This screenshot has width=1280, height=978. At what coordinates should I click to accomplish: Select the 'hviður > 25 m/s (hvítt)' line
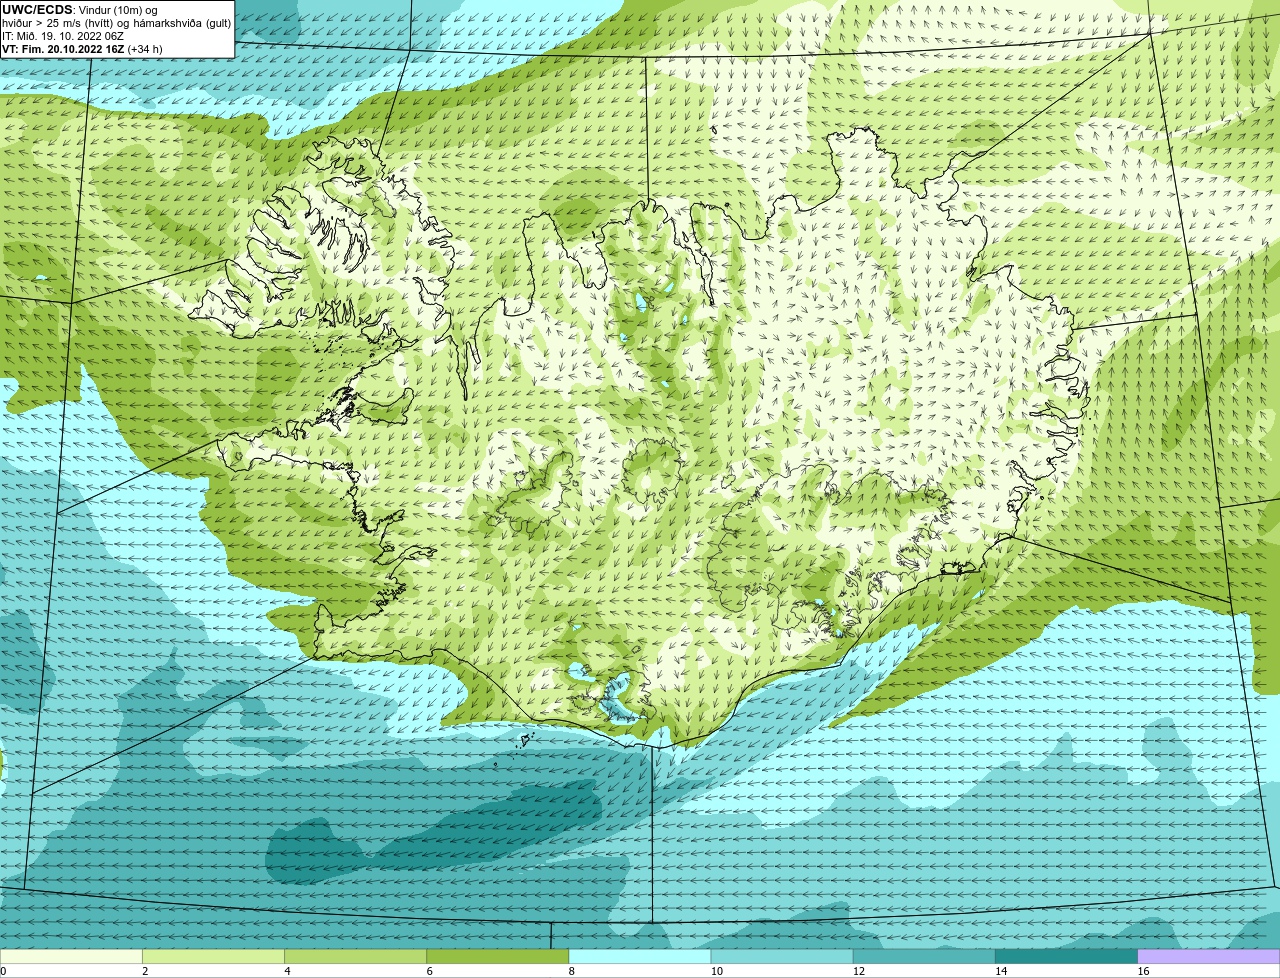116,23
